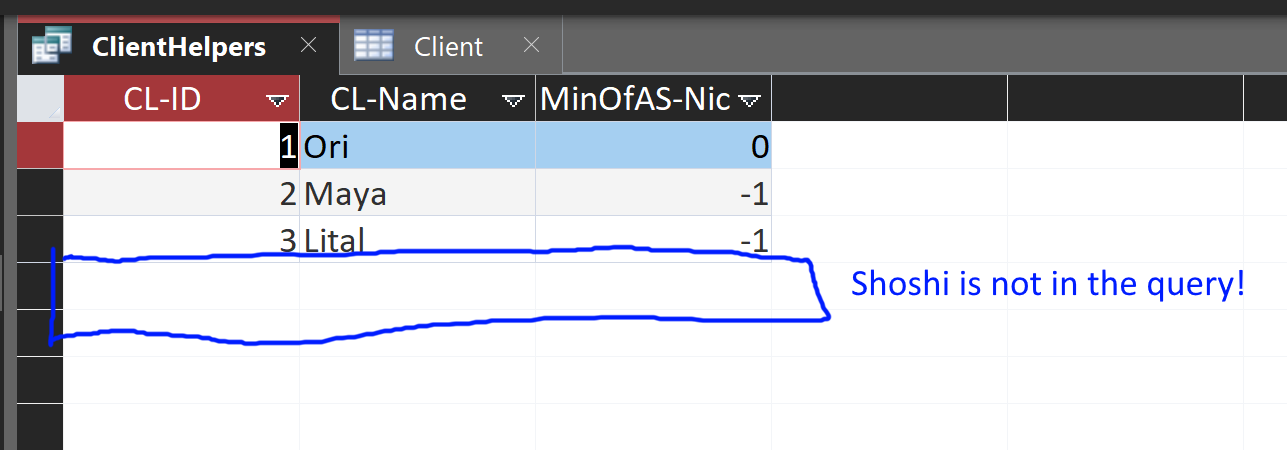Click the CL-ID cell containing 1
The height and width of the screenshot is (450, 1287).
pyautogui.click(x=181, y=146)
